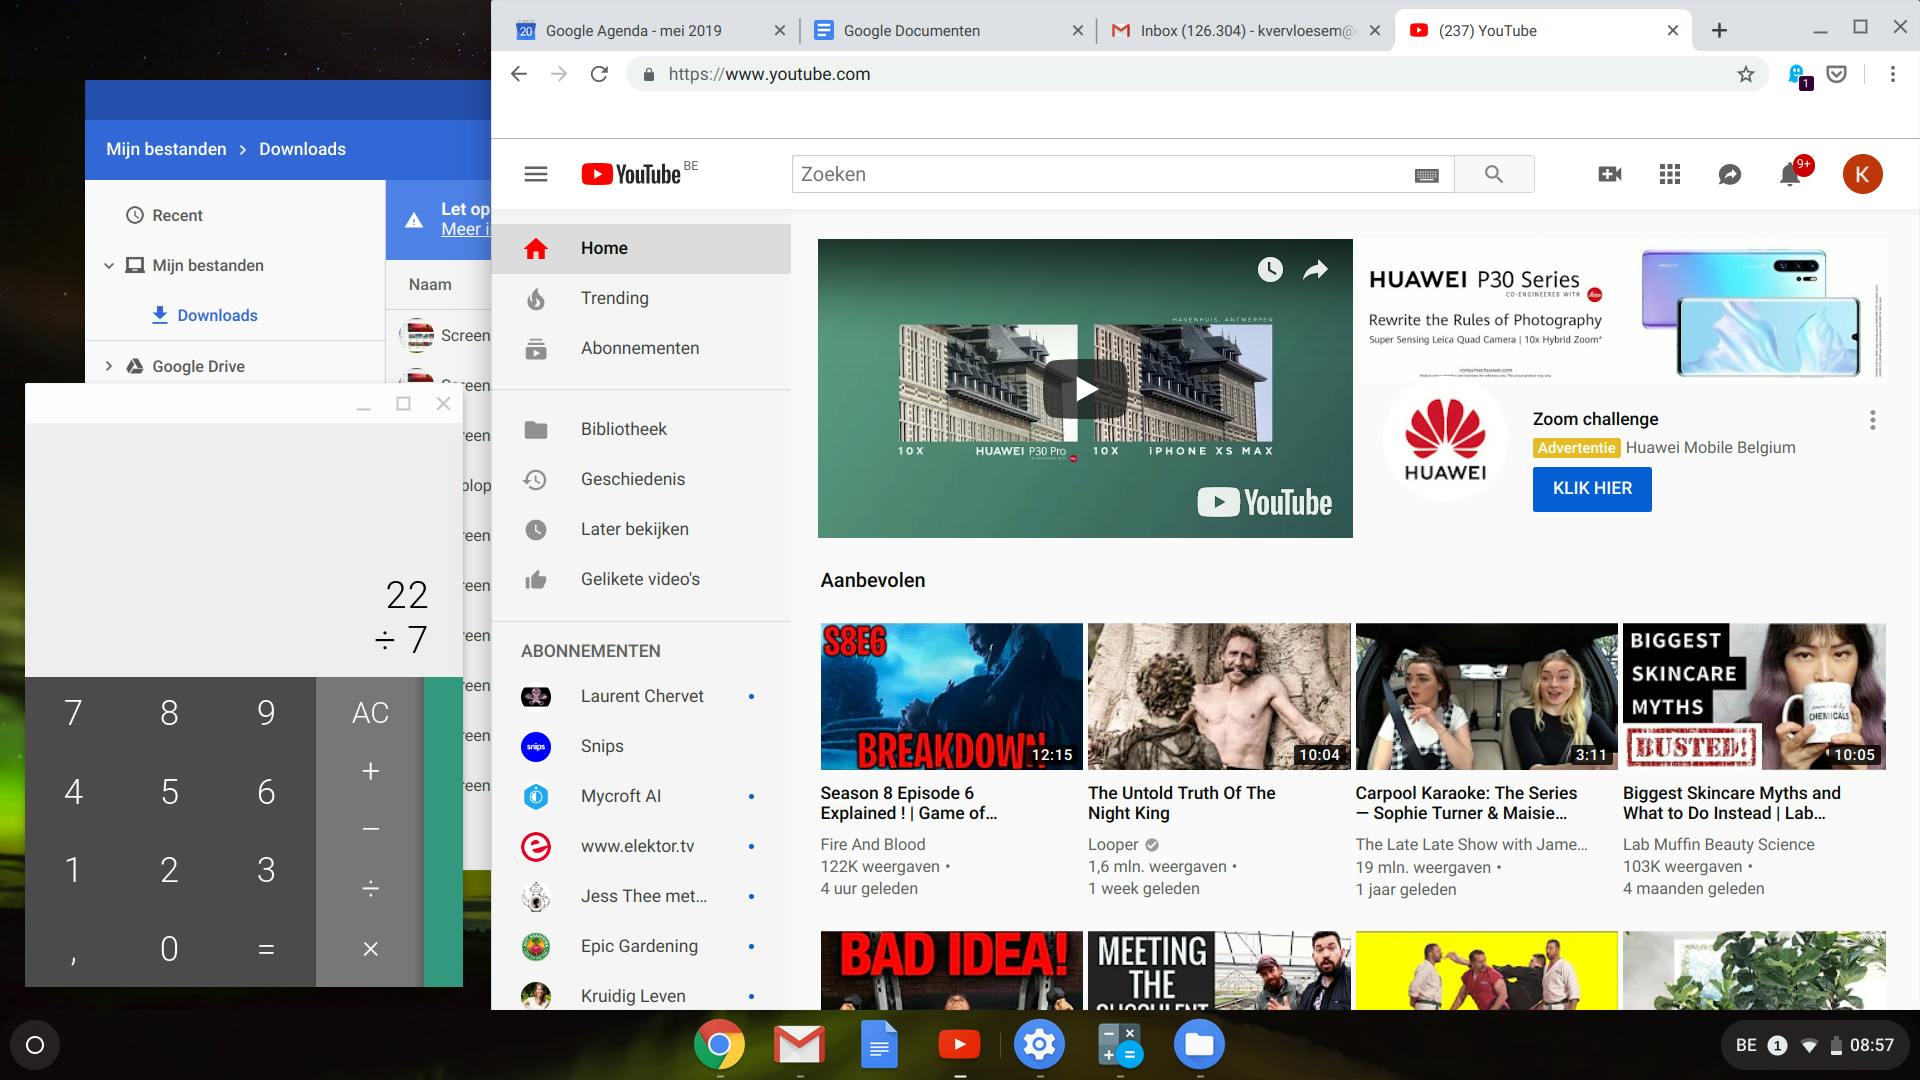This screenshot has height=1080, width=1920.
Task: Collapse the Mijn bestanden tree
Action: (x=109, y=266)
